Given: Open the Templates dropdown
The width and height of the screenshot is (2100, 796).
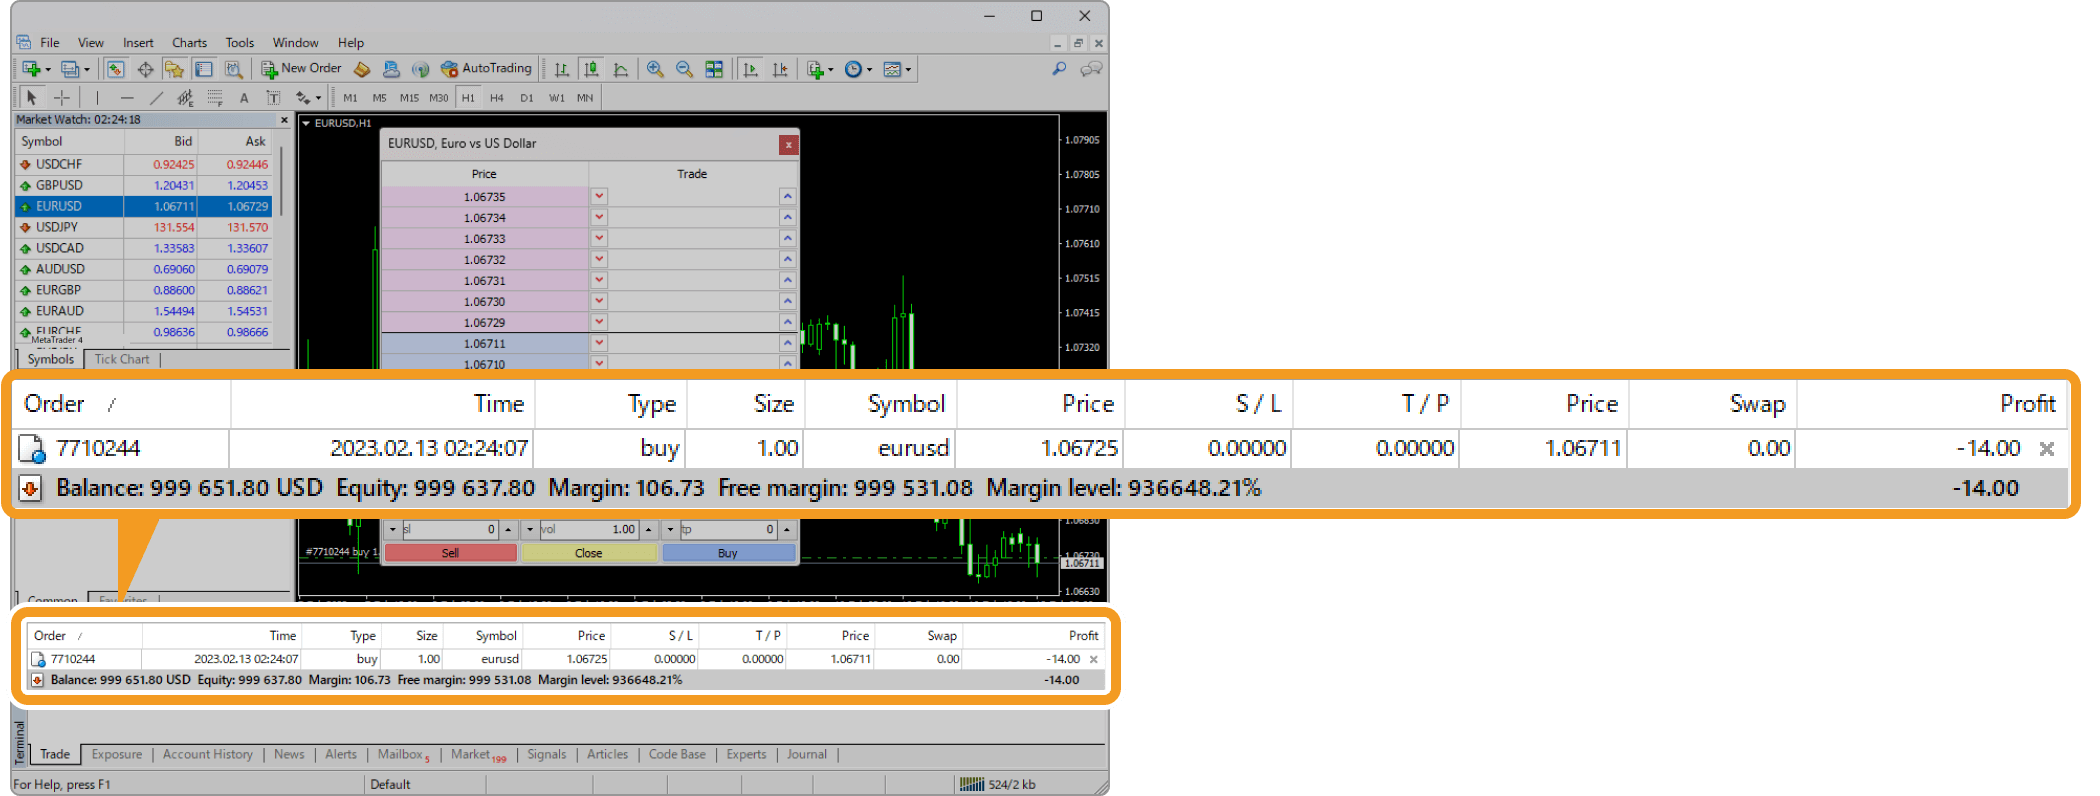Looking at the screenshot, I should (896, 69).
